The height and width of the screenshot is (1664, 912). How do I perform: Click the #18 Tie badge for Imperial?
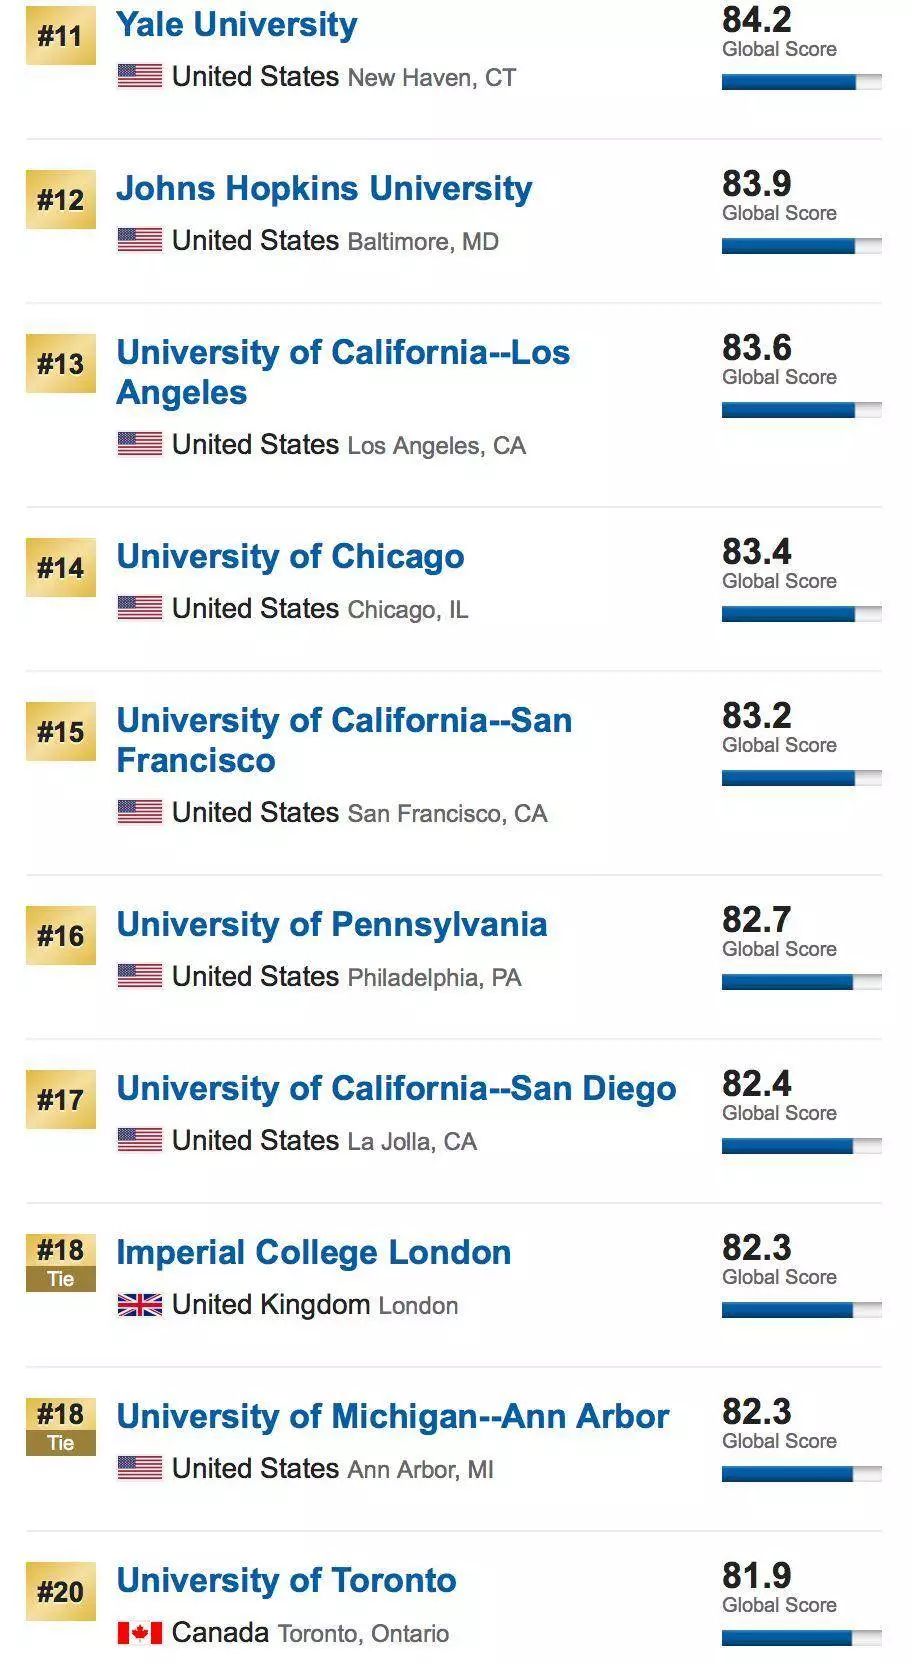click(60, 1263)
